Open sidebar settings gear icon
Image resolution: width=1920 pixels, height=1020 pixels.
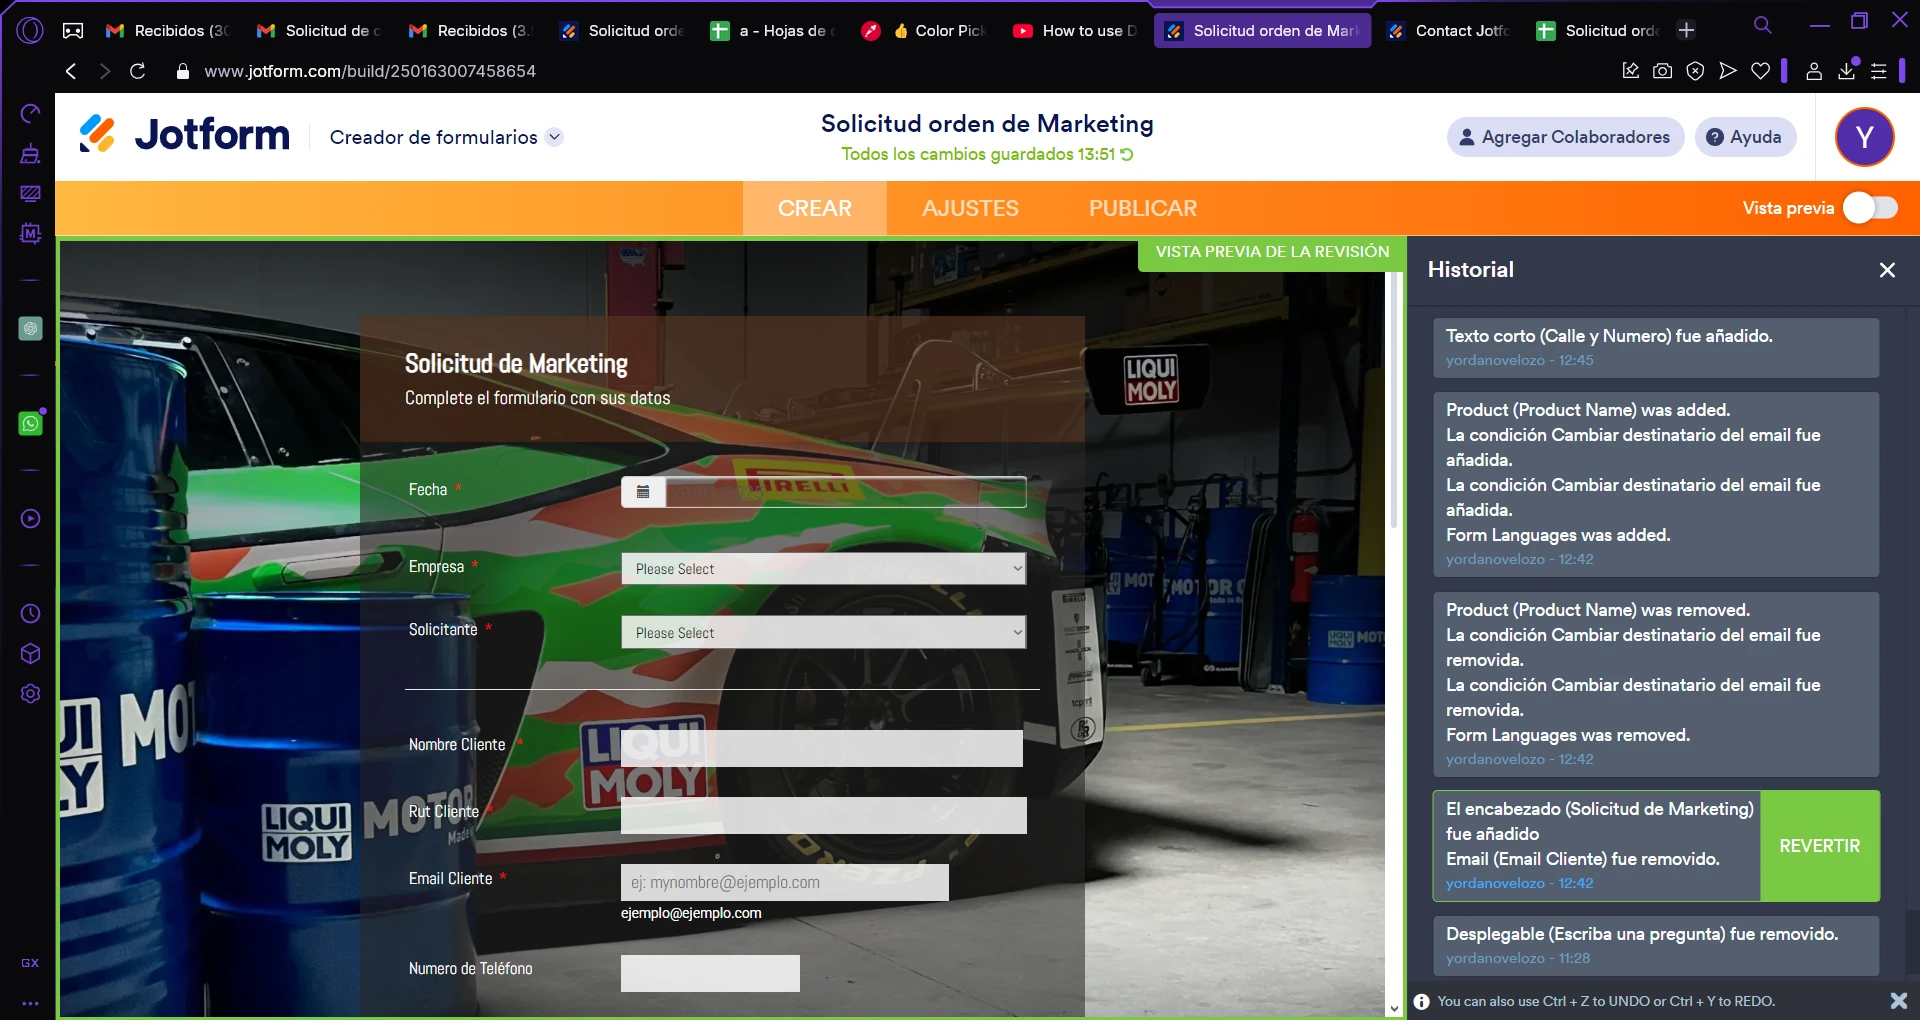[30, 694]
